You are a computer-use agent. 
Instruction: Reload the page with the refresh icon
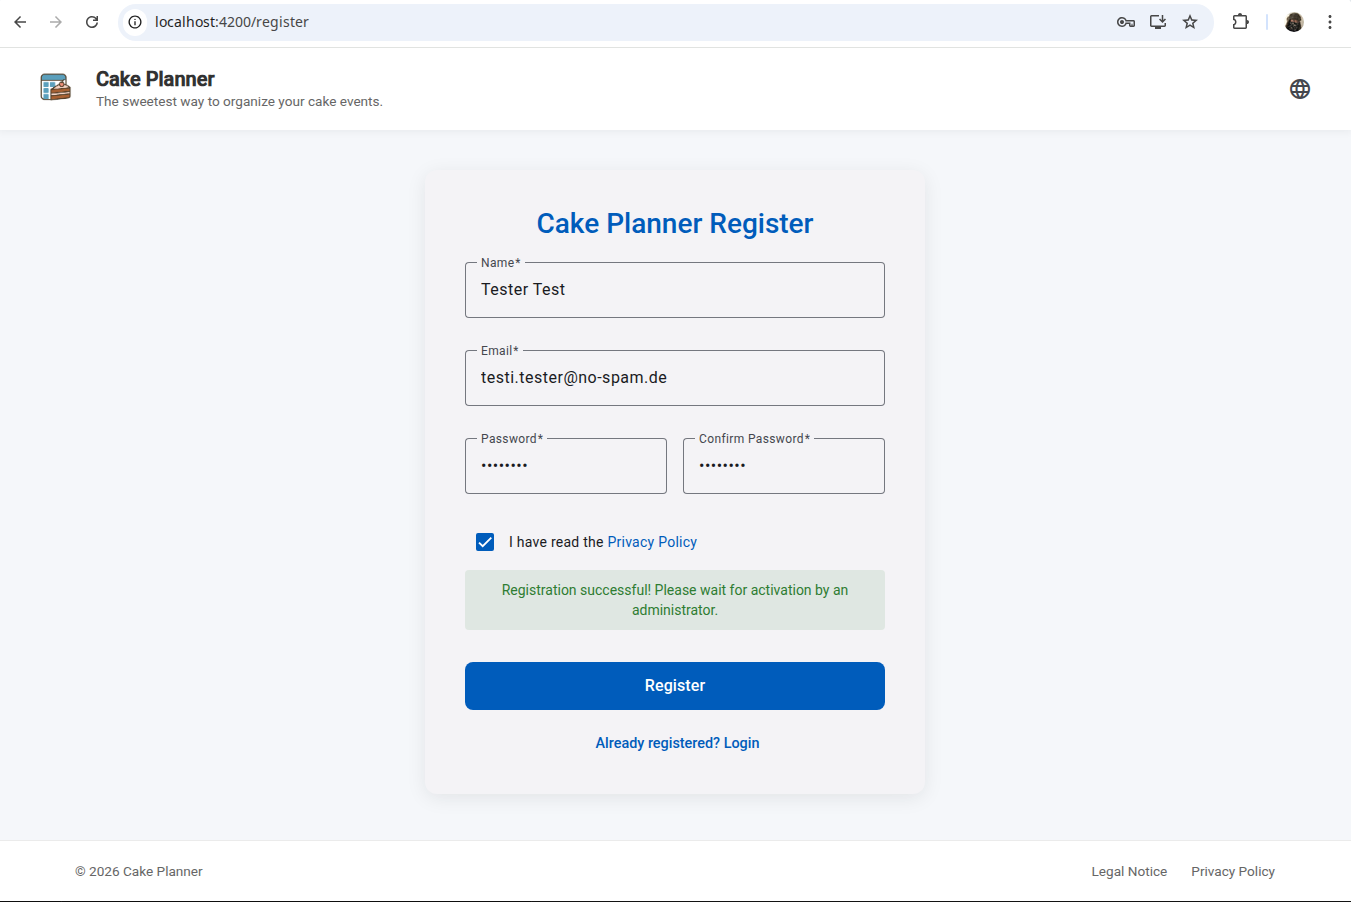tap(91, 21)
